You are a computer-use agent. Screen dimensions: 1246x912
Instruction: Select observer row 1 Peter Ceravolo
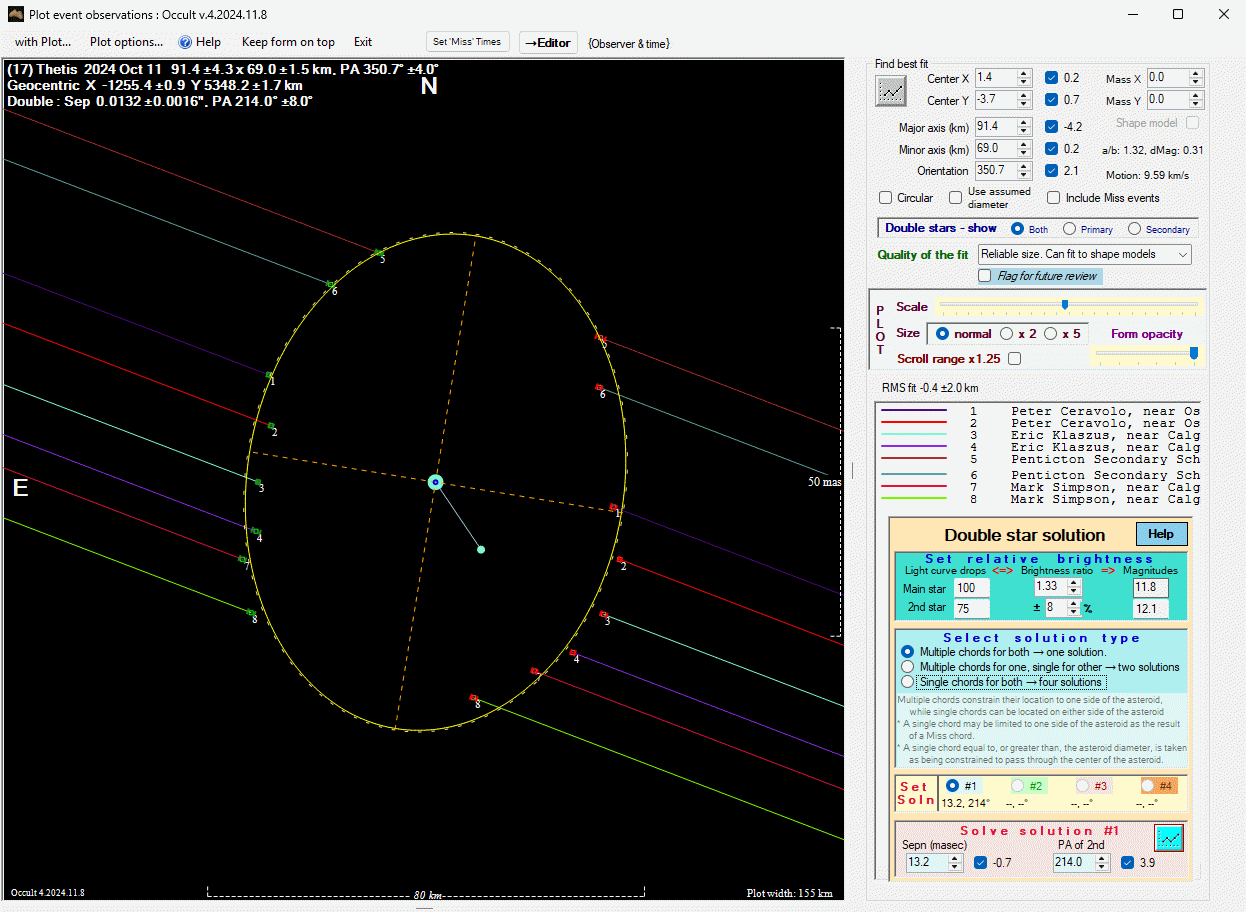[x=1038, y=411]
